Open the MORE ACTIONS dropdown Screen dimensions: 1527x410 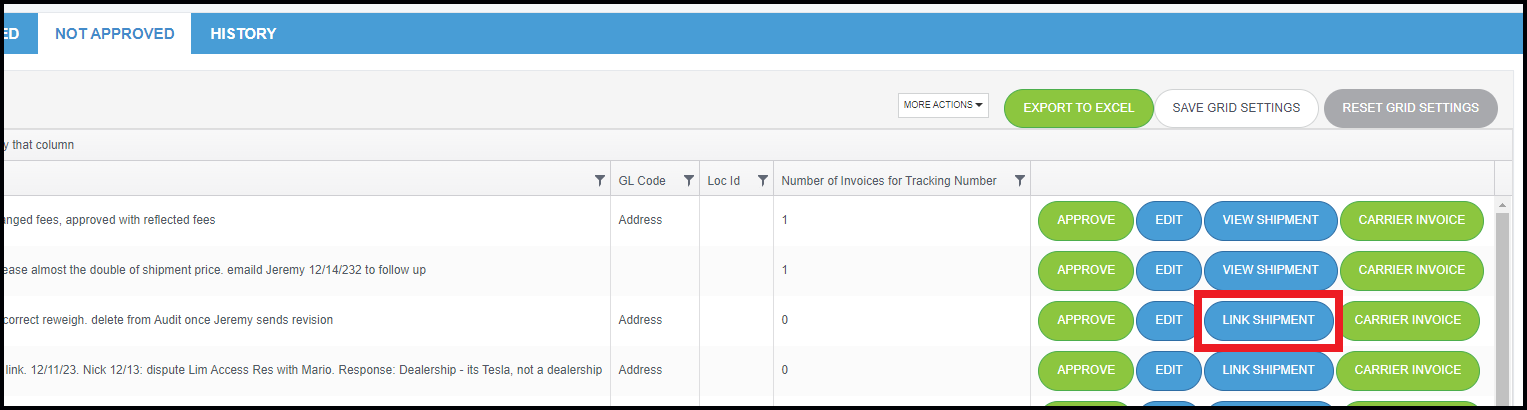click(x=943, y=105)
